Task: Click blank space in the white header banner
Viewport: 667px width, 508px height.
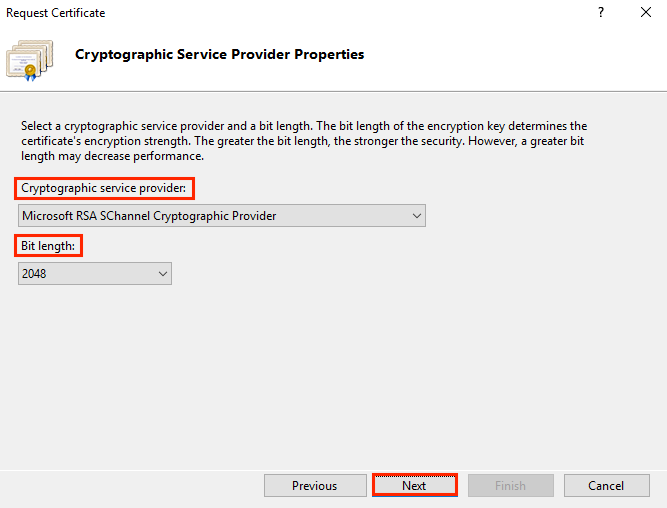Action: coord(520,60)
